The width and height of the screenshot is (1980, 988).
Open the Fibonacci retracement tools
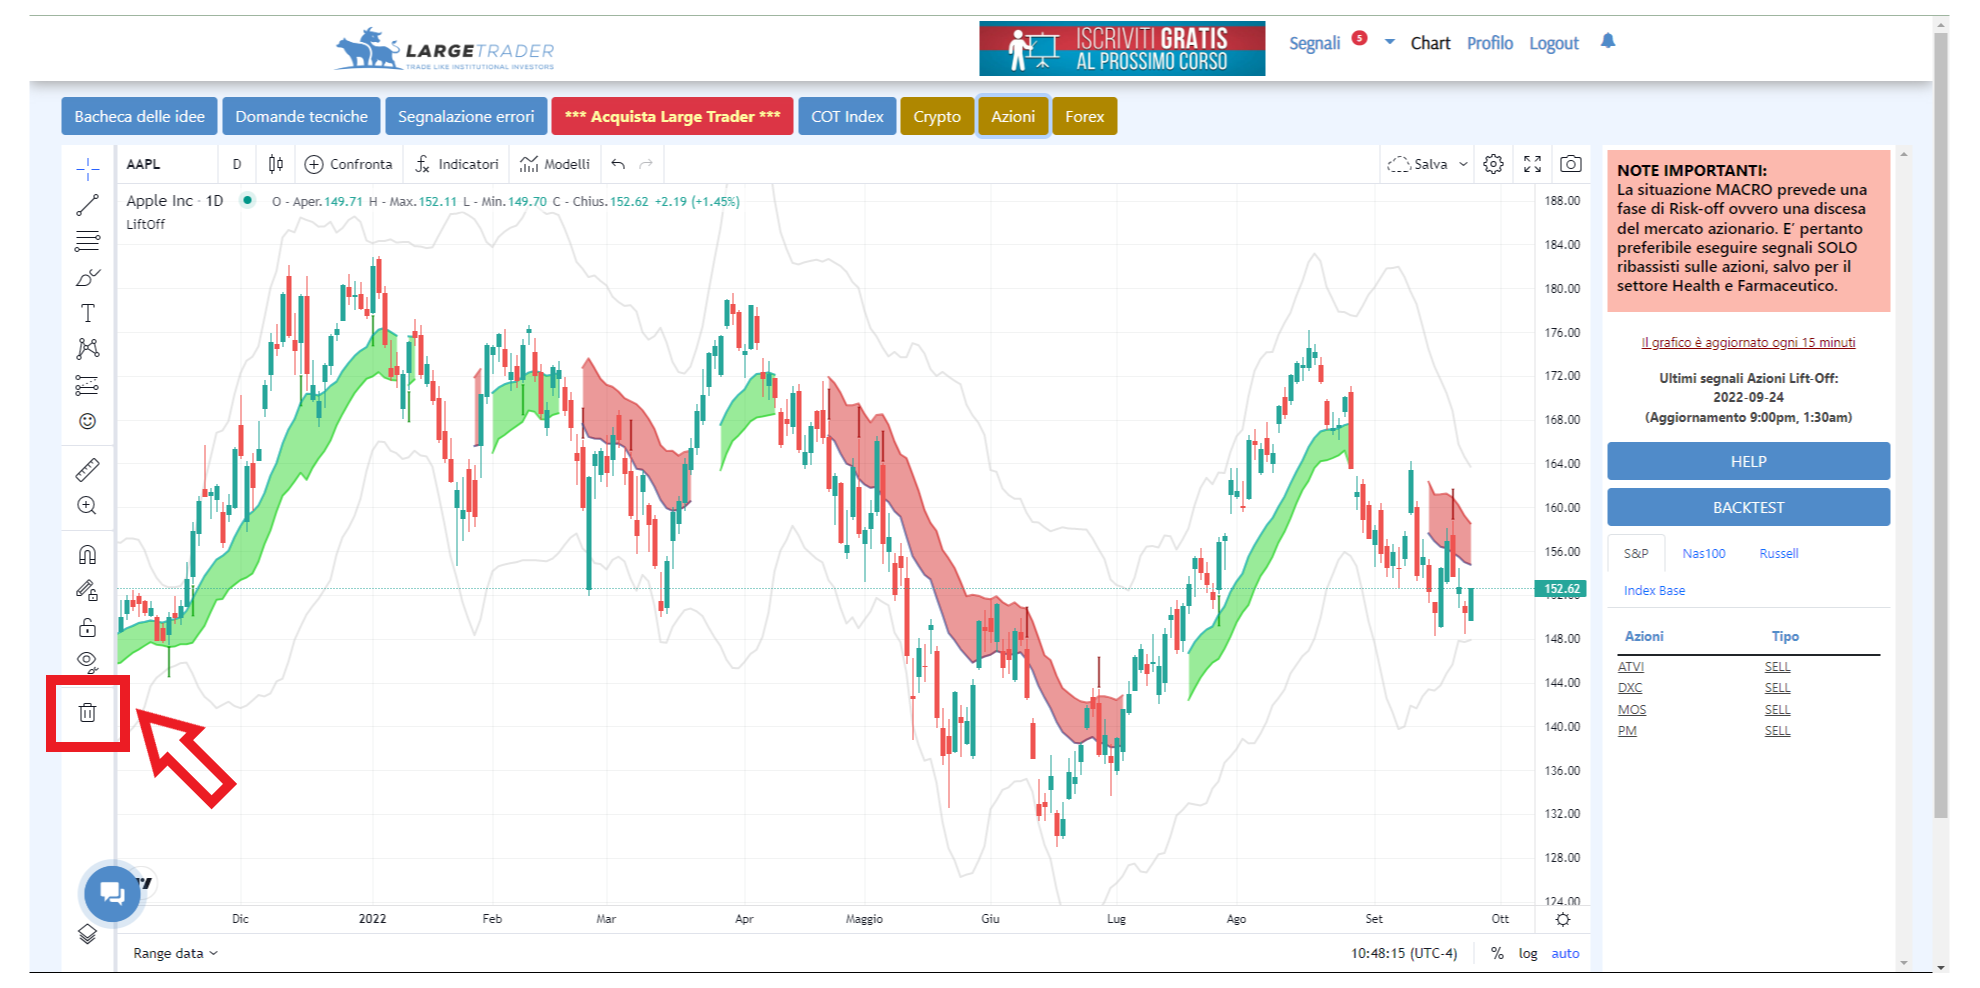87,241
